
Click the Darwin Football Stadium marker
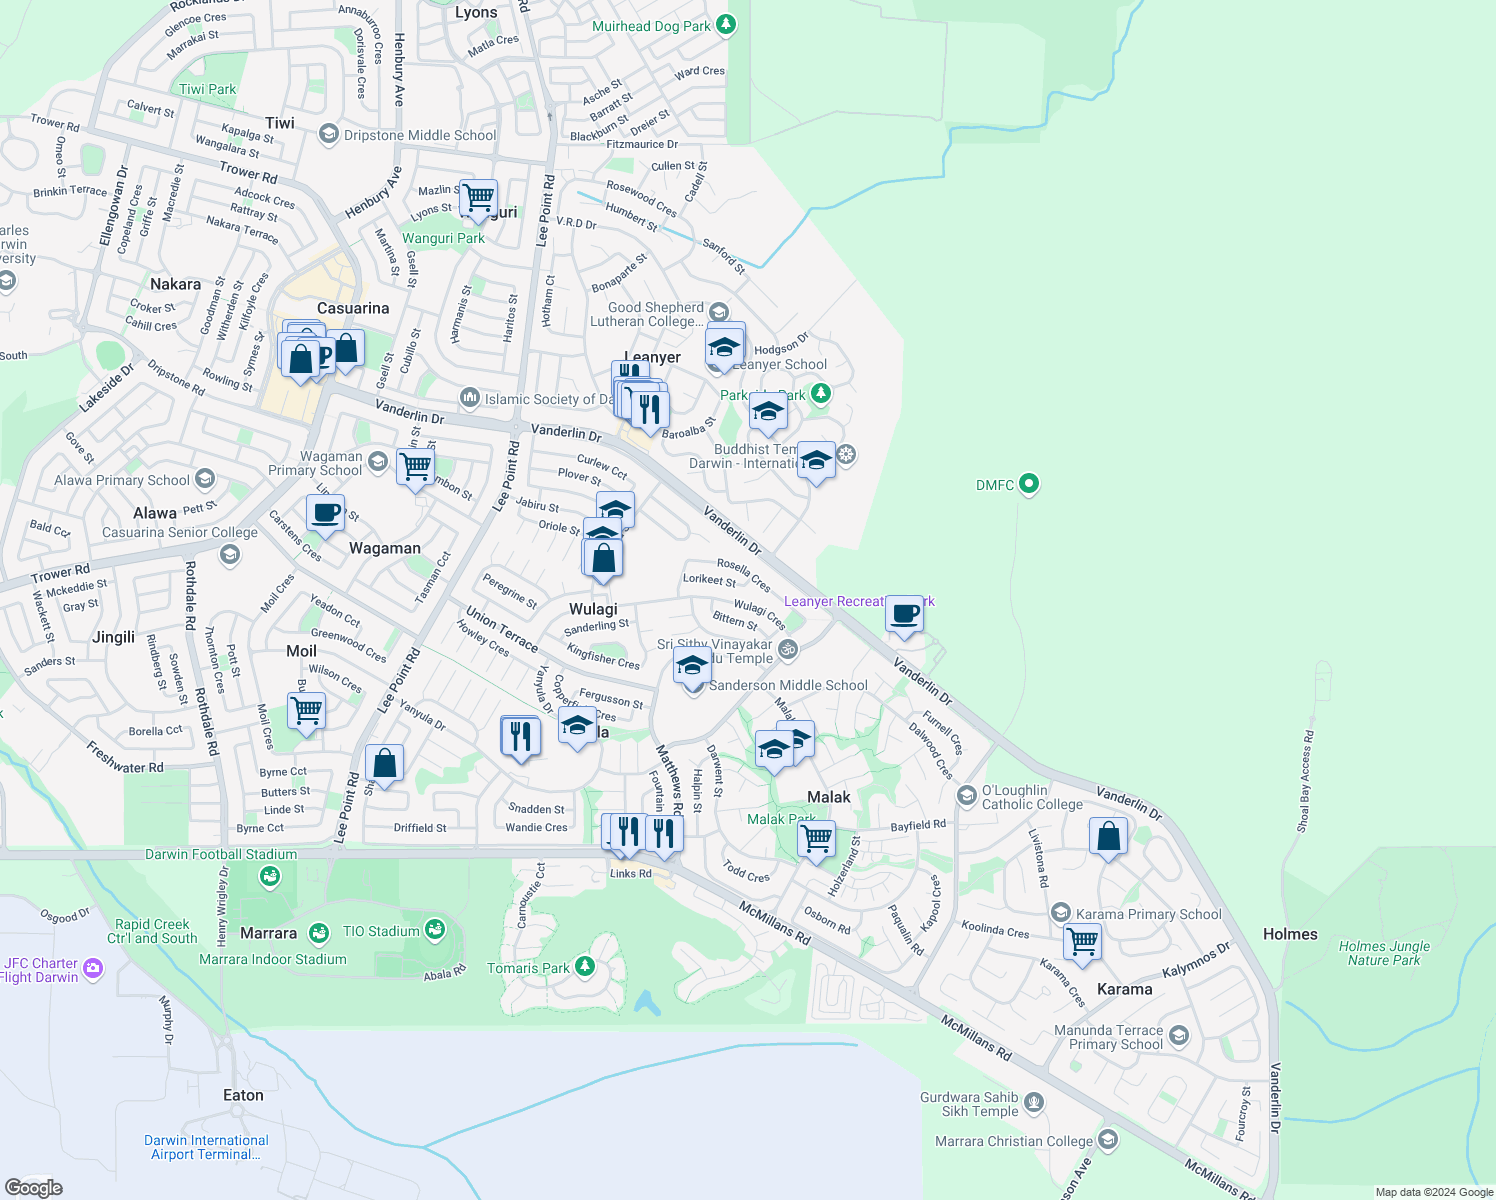pos(268,877)
